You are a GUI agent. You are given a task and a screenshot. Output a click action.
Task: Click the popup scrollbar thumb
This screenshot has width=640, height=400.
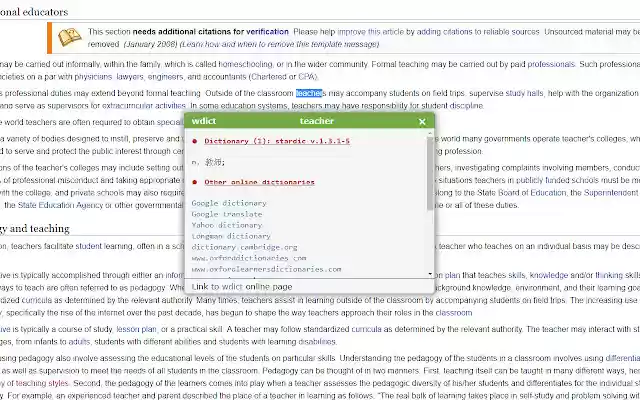point(430,173)
